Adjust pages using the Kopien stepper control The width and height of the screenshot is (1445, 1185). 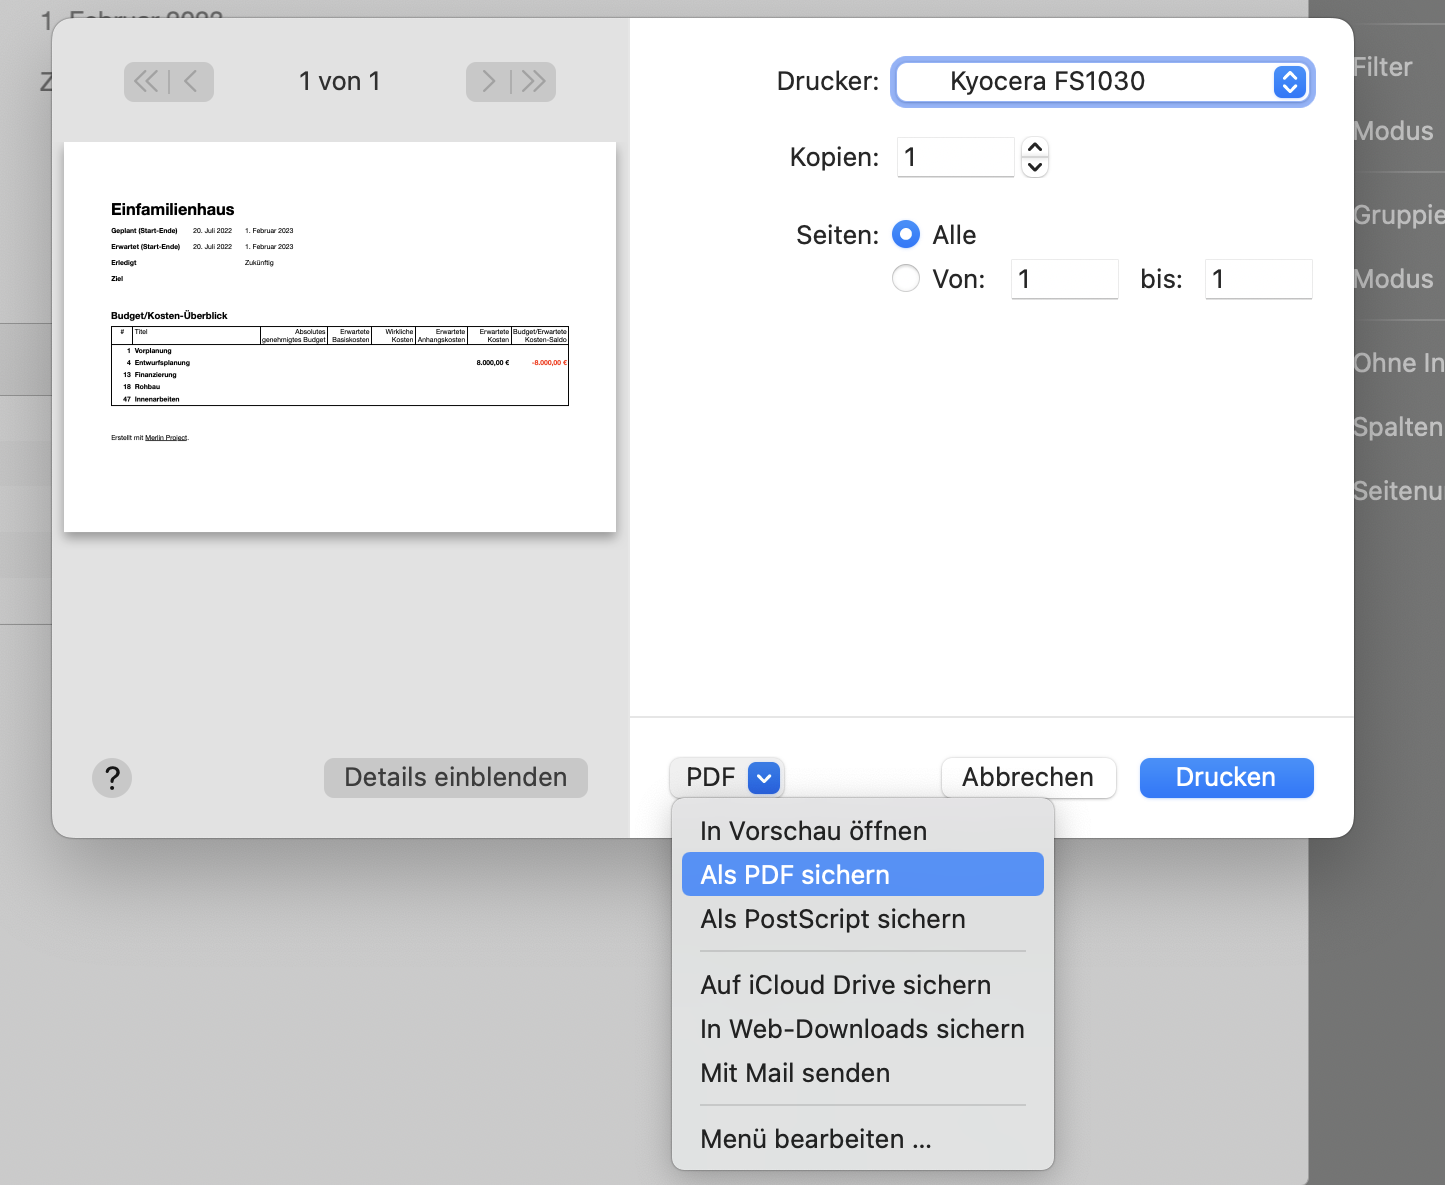[x=1035, y=157]
